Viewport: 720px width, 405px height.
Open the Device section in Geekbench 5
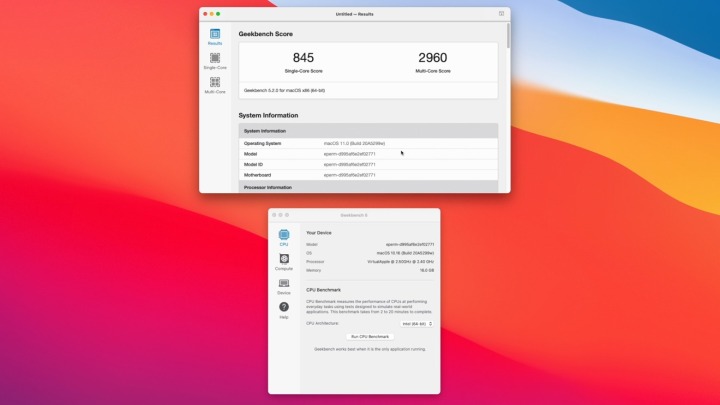284,287
